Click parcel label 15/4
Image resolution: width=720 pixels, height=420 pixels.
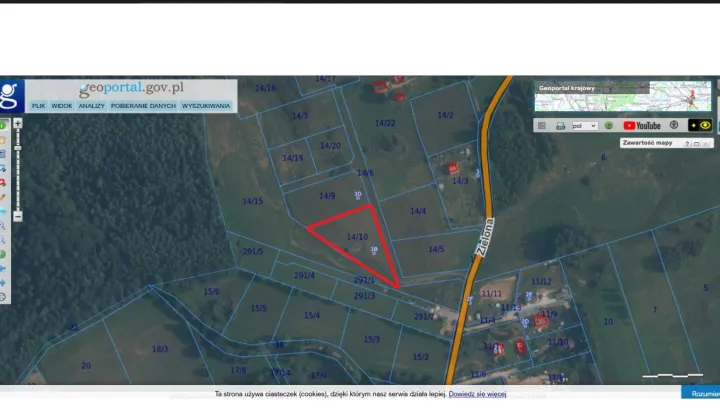[312, 315]
